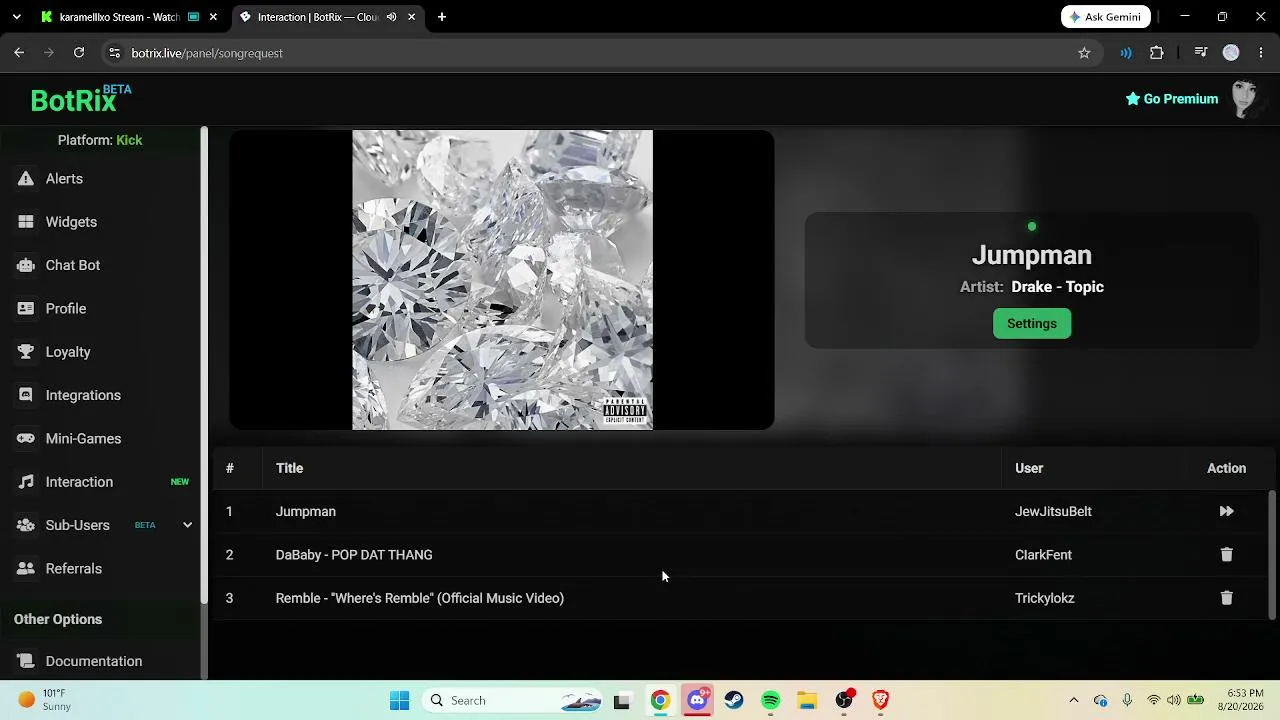Open the Chrome three-dot menu
Viewport: 1280px width, 720px height.
(1261, 53)
